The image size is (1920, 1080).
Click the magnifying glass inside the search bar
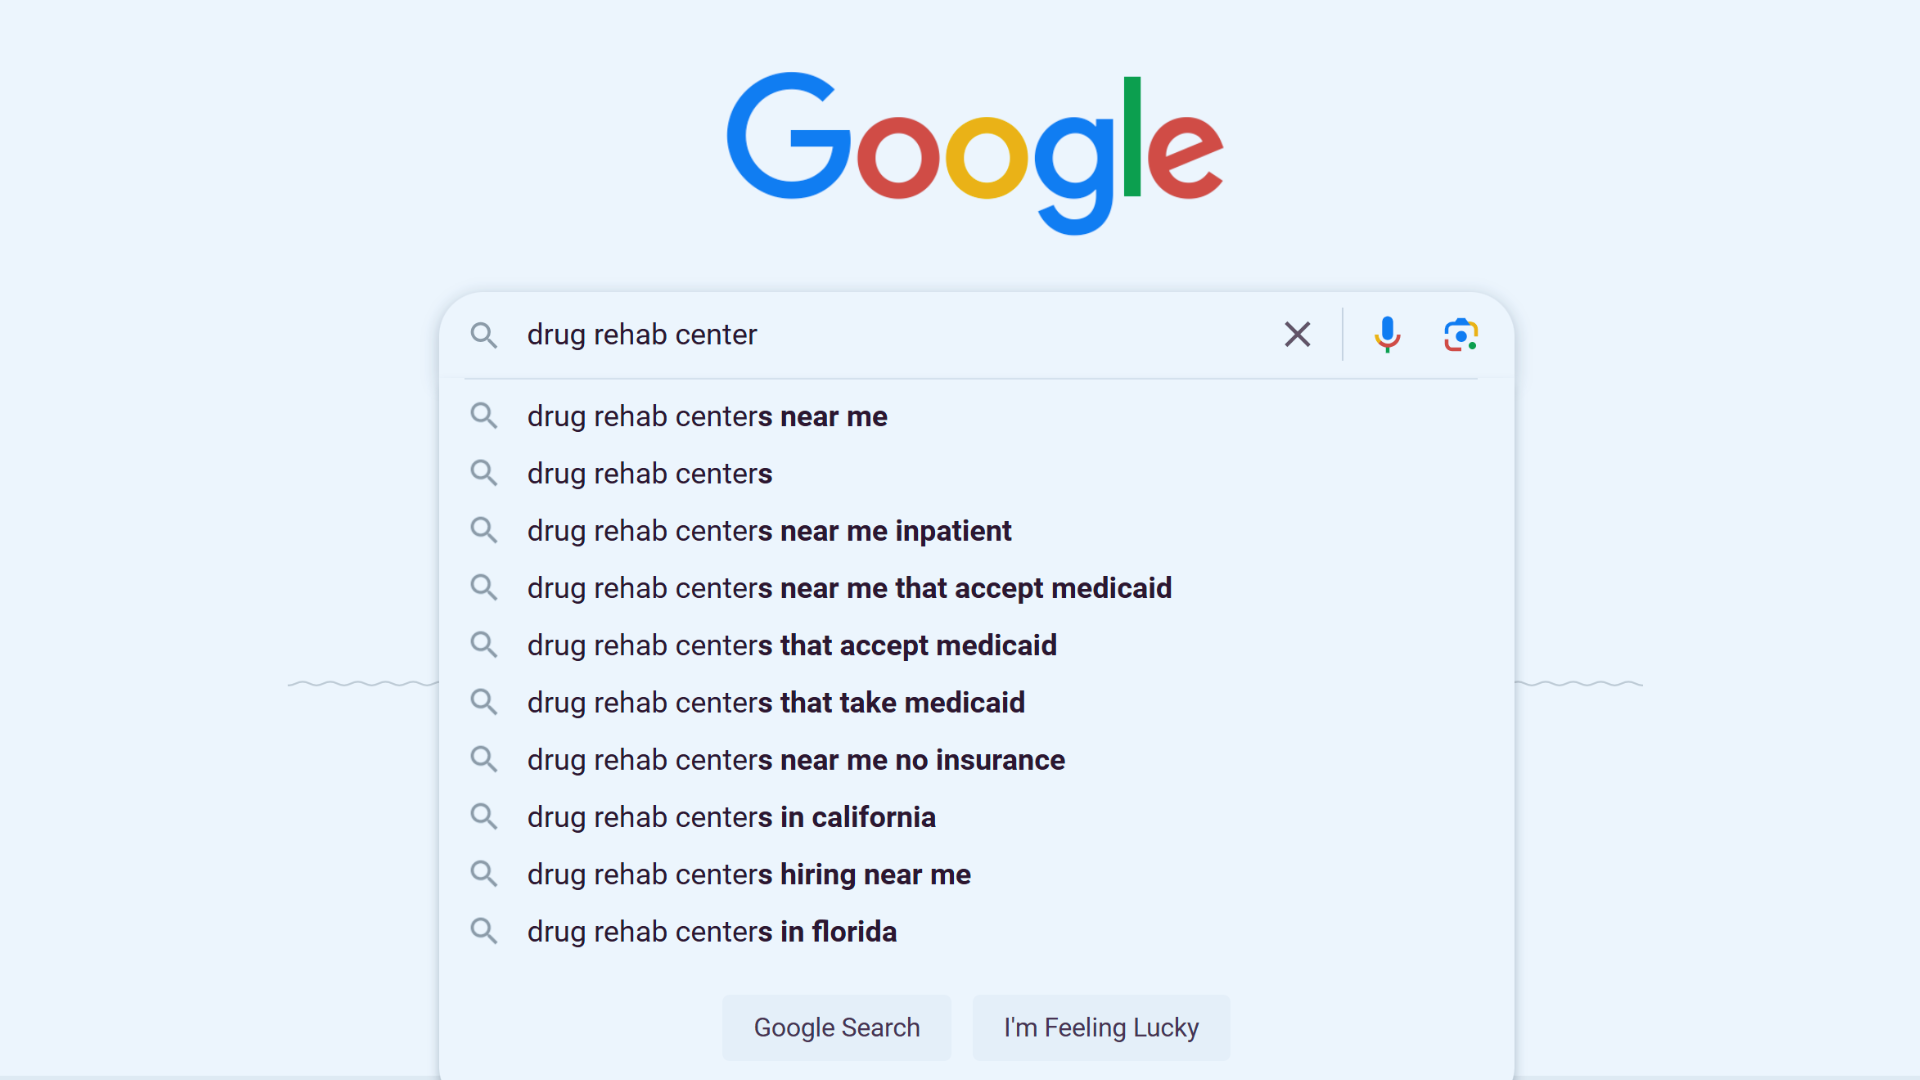pyautogui.click(x=484, y=335)
